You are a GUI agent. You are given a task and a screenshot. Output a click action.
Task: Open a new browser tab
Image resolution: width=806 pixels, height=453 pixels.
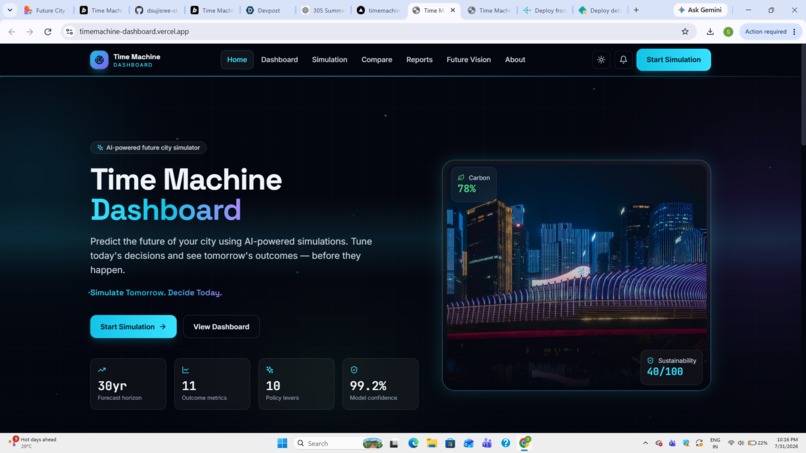pos(636,10)
